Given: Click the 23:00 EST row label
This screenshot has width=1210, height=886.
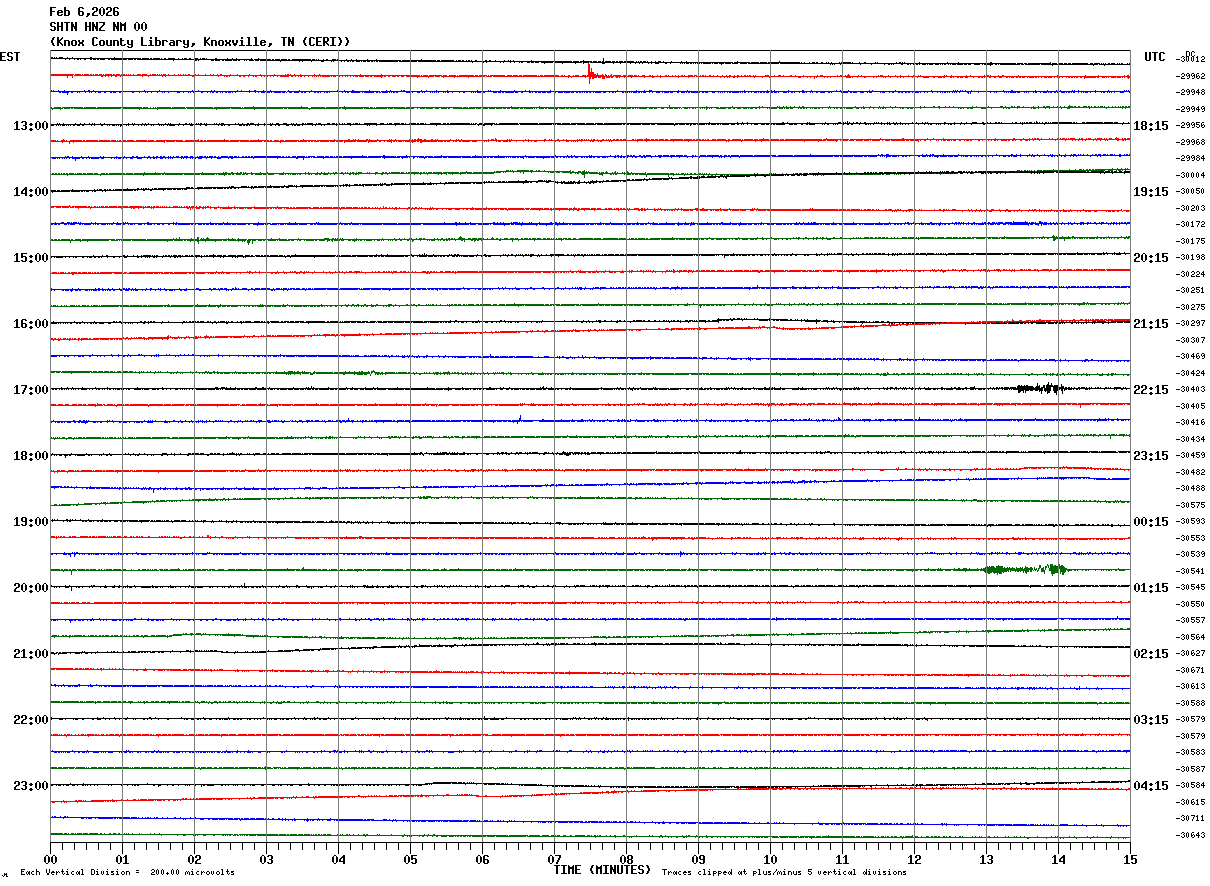Looking at the screenshot, I should (x=31, y=786).
